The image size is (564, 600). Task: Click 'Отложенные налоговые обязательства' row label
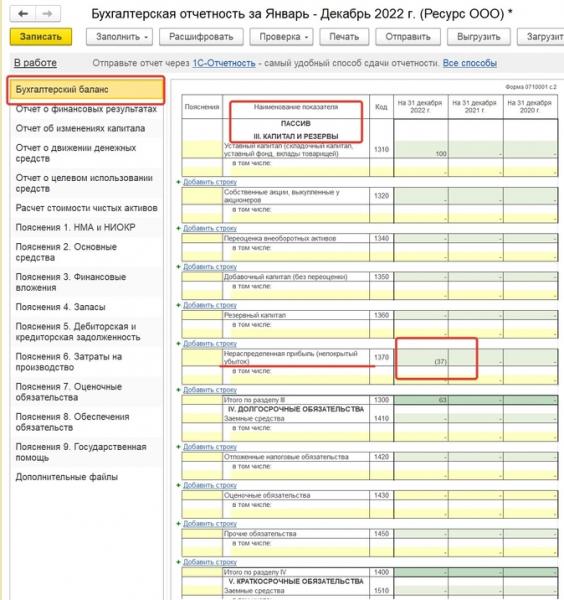point(286,457)
